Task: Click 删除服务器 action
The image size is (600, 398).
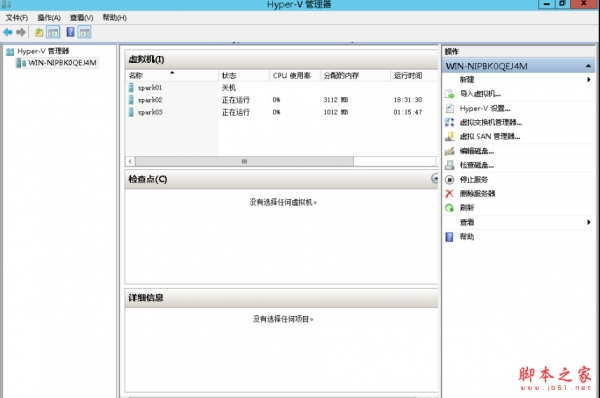Action: [x=477, y=194]
